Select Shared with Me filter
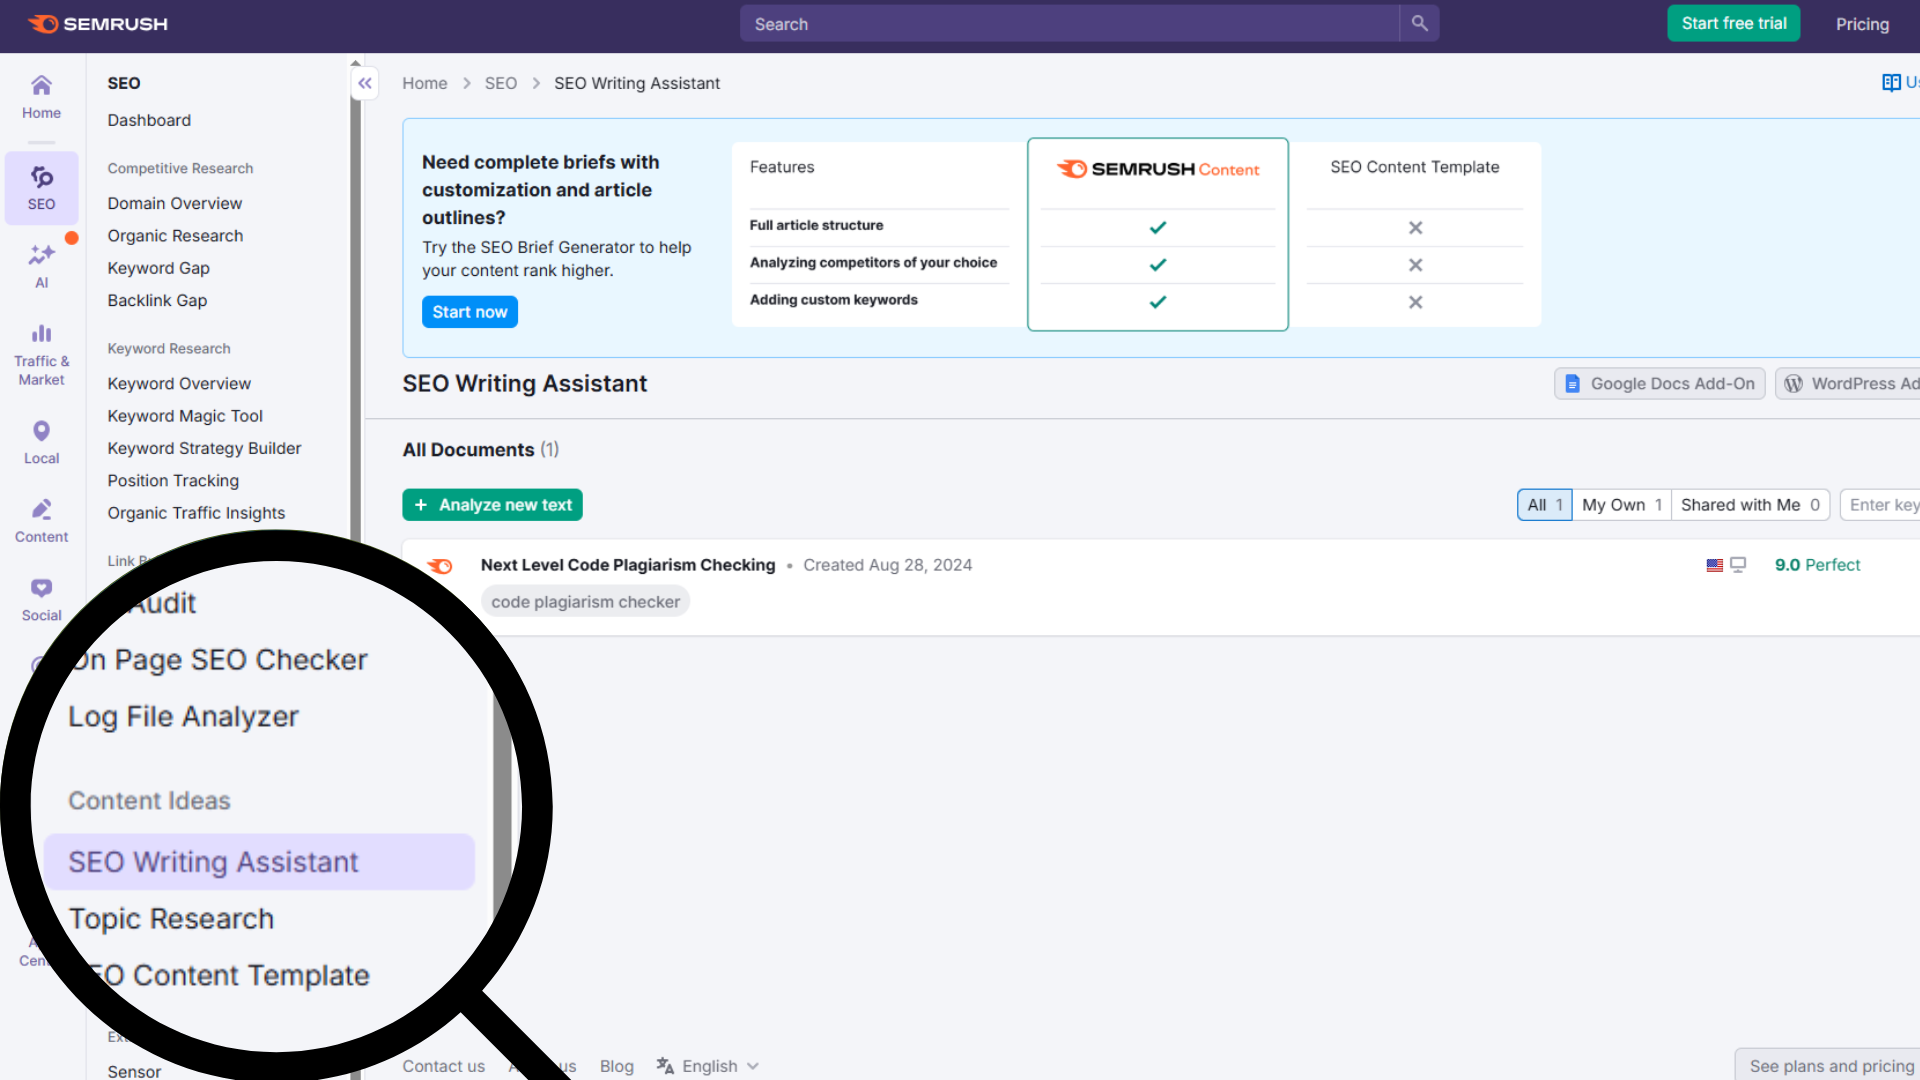The image size is (1920, 1080). click(1749, 505)
